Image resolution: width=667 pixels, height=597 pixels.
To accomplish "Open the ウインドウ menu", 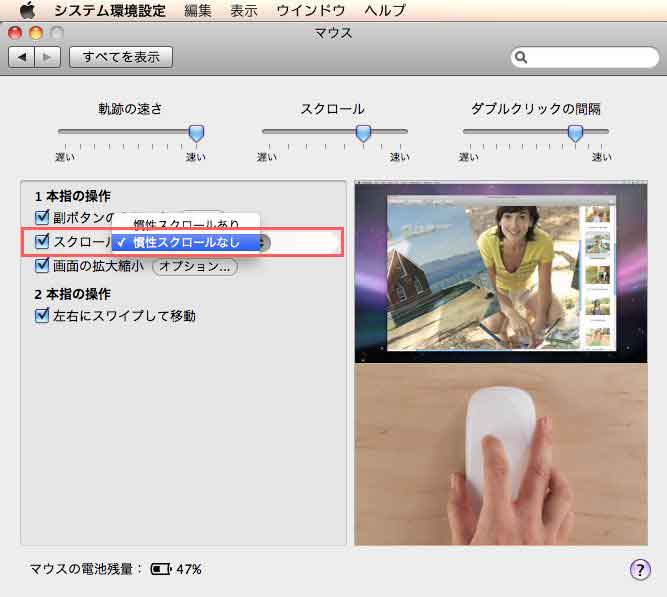I will tap(310, 11).
